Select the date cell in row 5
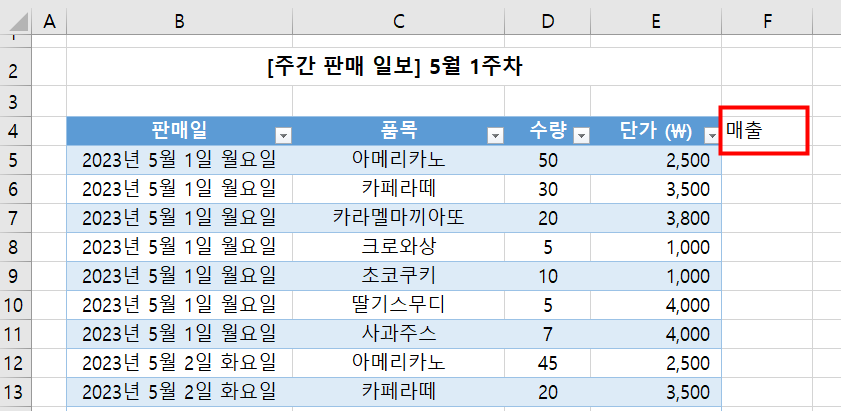 [x=180, y=160]
